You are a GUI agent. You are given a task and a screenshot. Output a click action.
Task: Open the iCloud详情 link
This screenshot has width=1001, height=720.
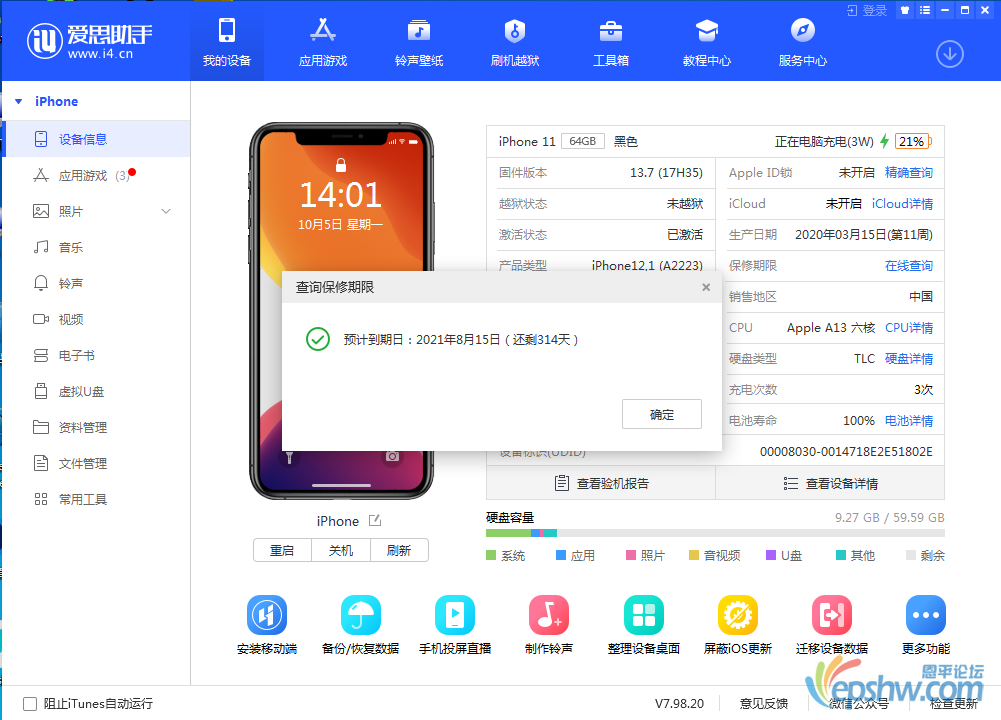click(902, 204)
